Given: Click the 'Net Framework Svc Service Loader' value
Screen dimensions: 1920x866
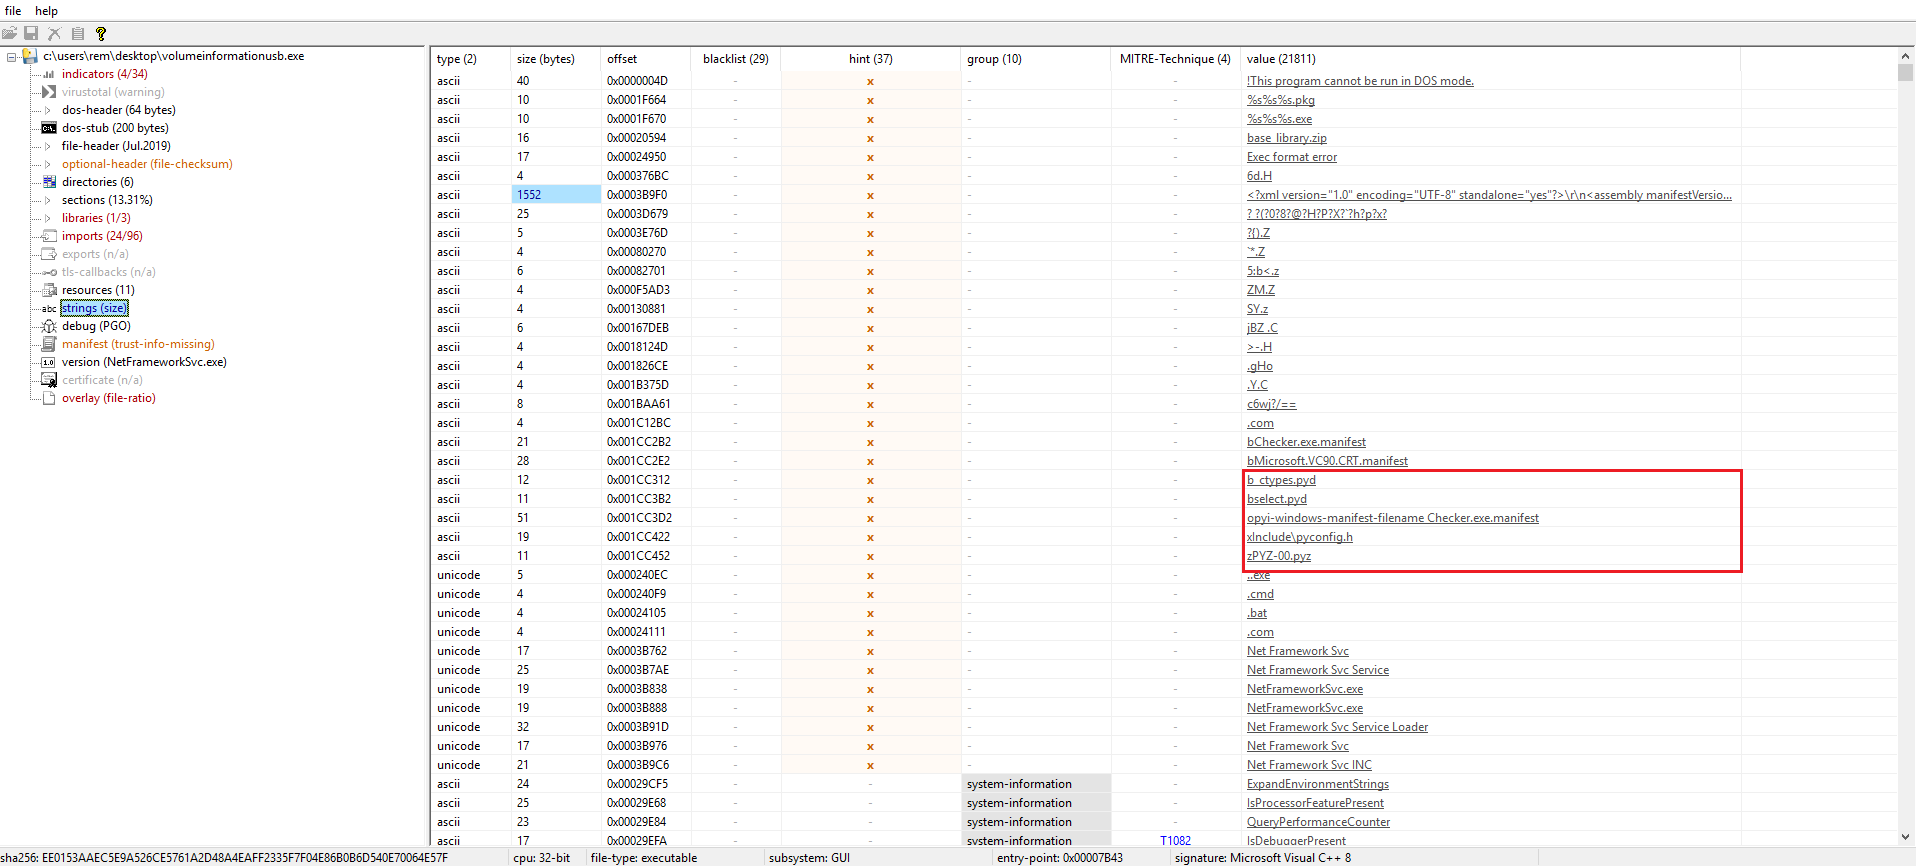Looking at the screenshot, I should tap(1337, 727).
